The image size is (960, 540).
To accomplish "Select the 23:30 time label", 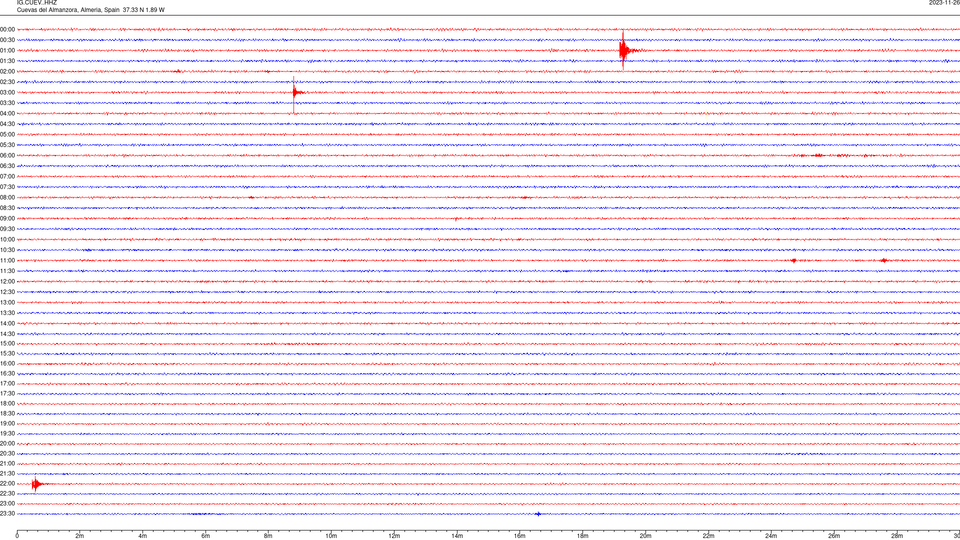I will (x=7, y=514).
